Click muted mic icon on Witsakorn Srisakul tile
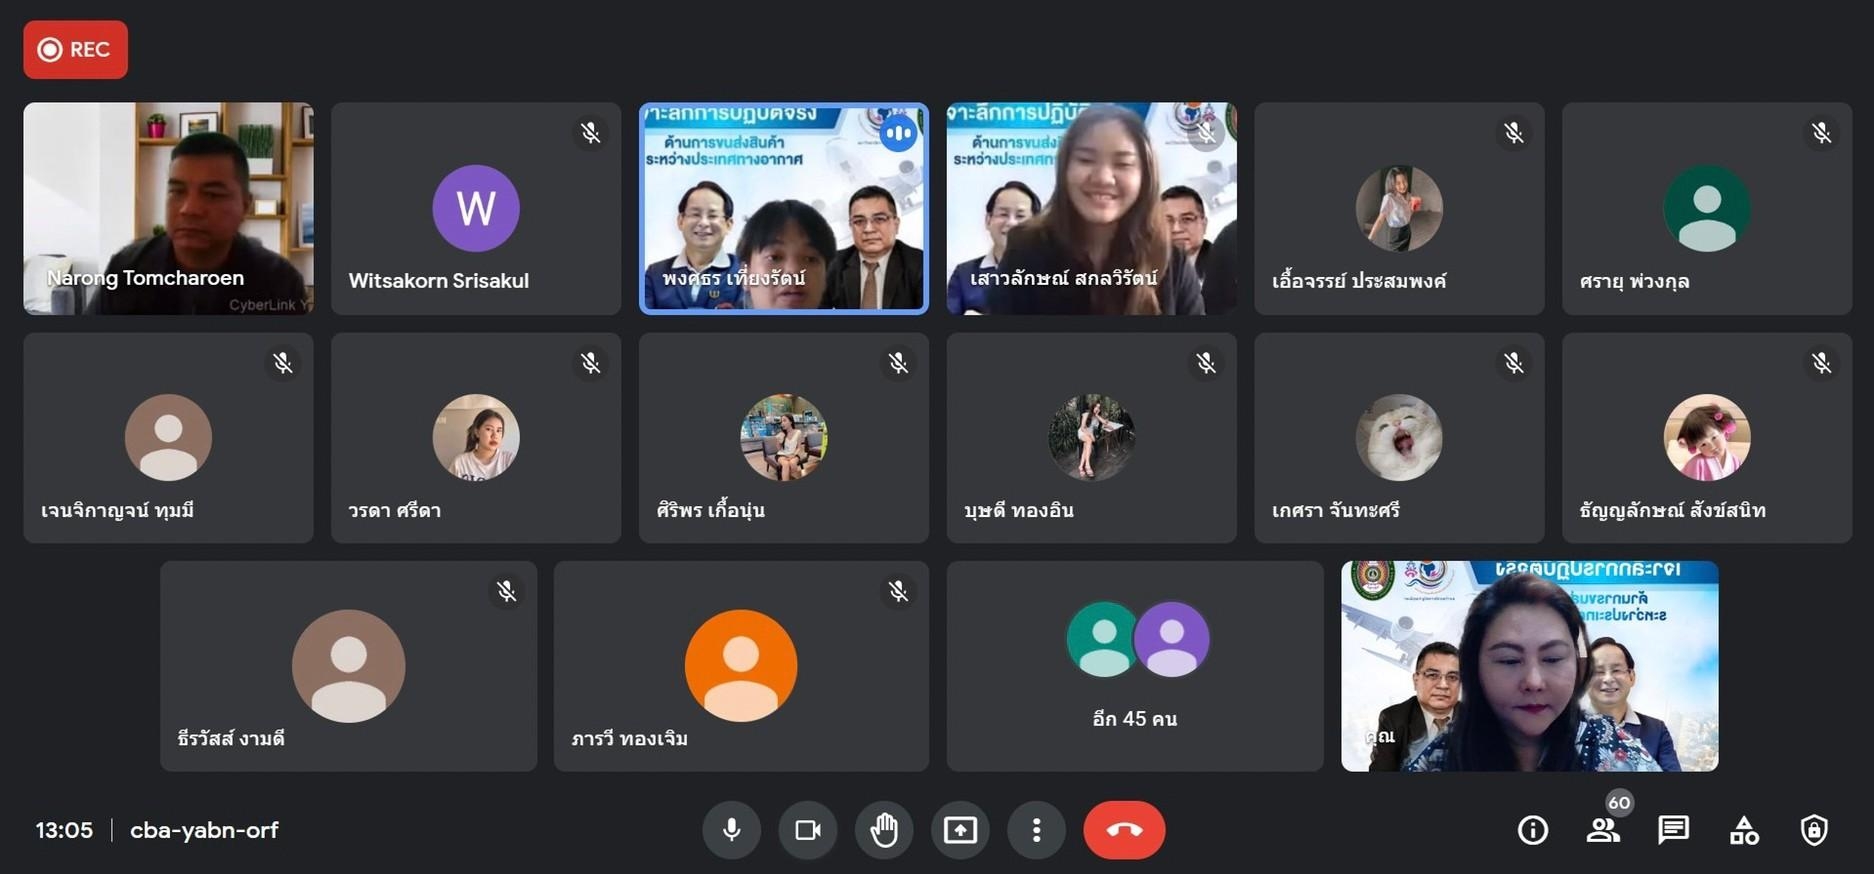This screenshot has width=1874, height=874. (591, 133)
